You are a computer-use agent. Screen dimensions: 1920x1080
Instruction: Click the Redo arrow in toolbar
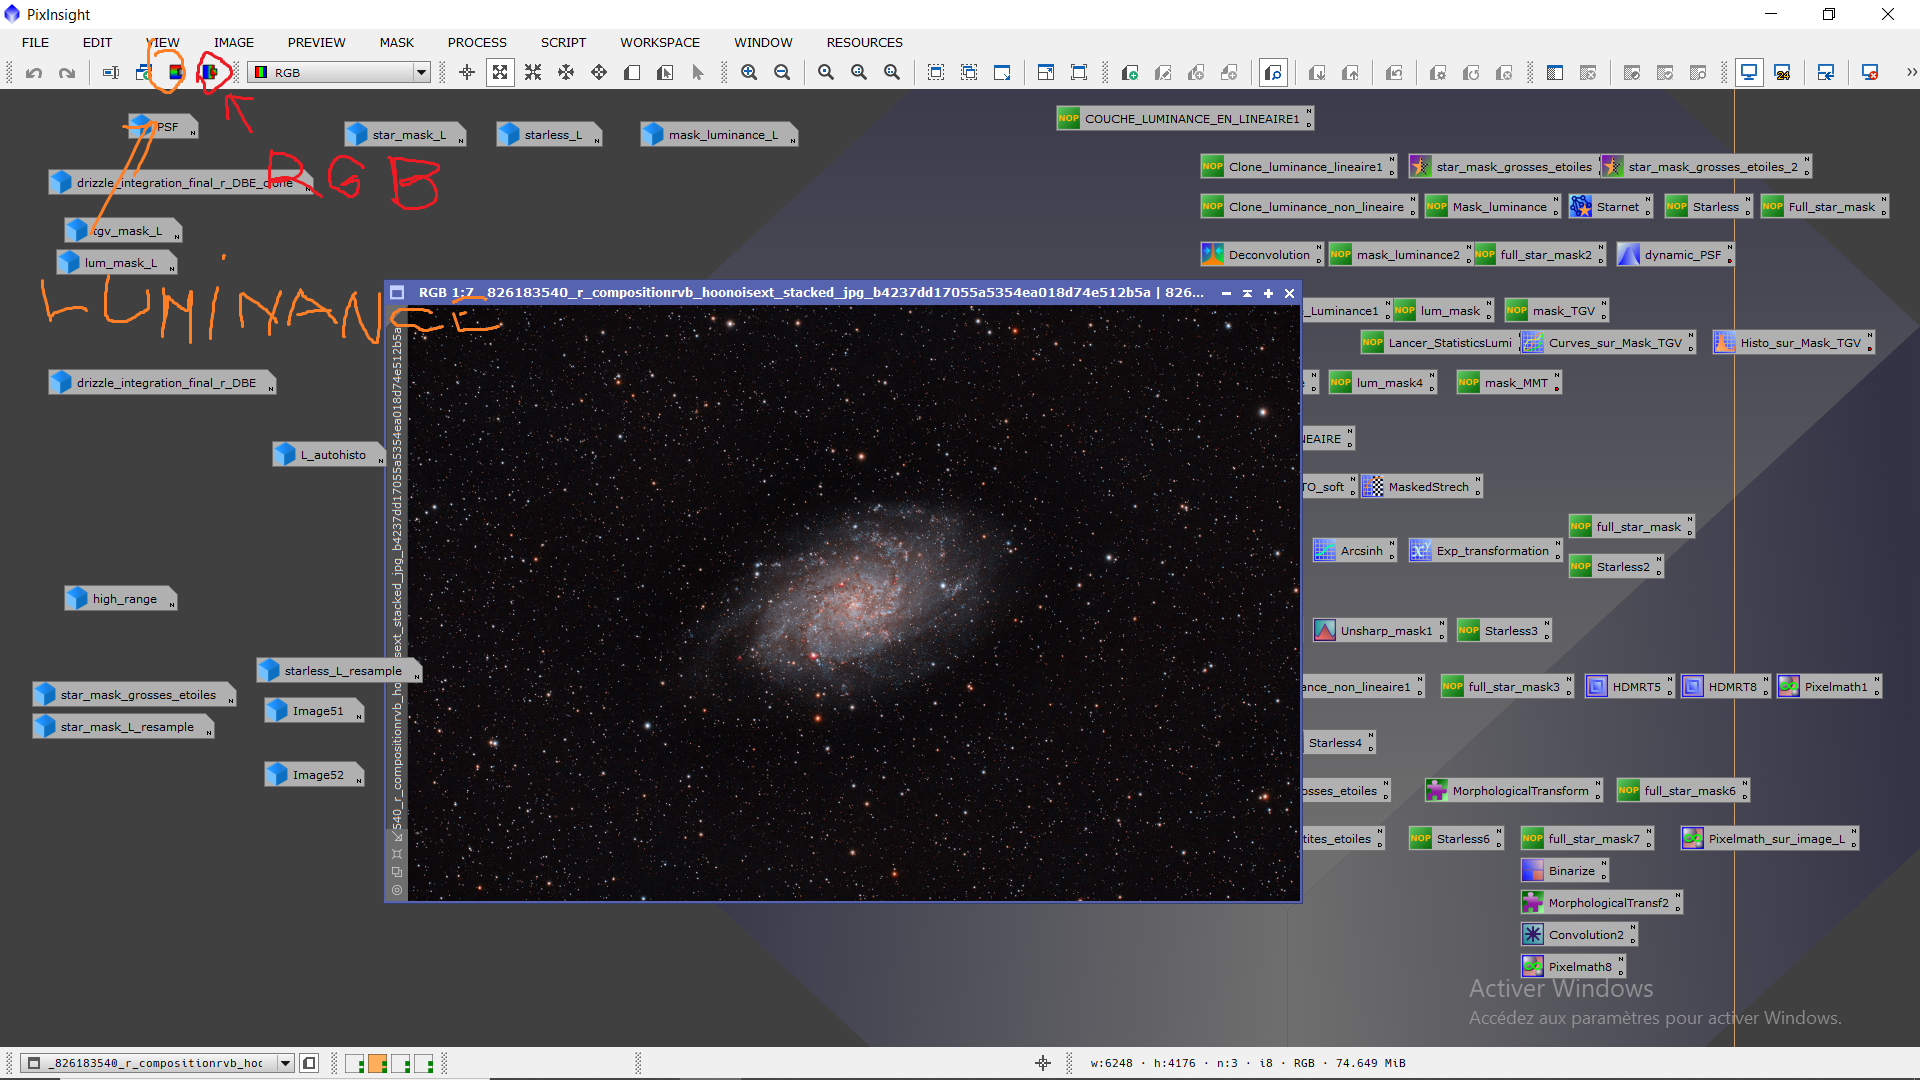tap(67, 73)
